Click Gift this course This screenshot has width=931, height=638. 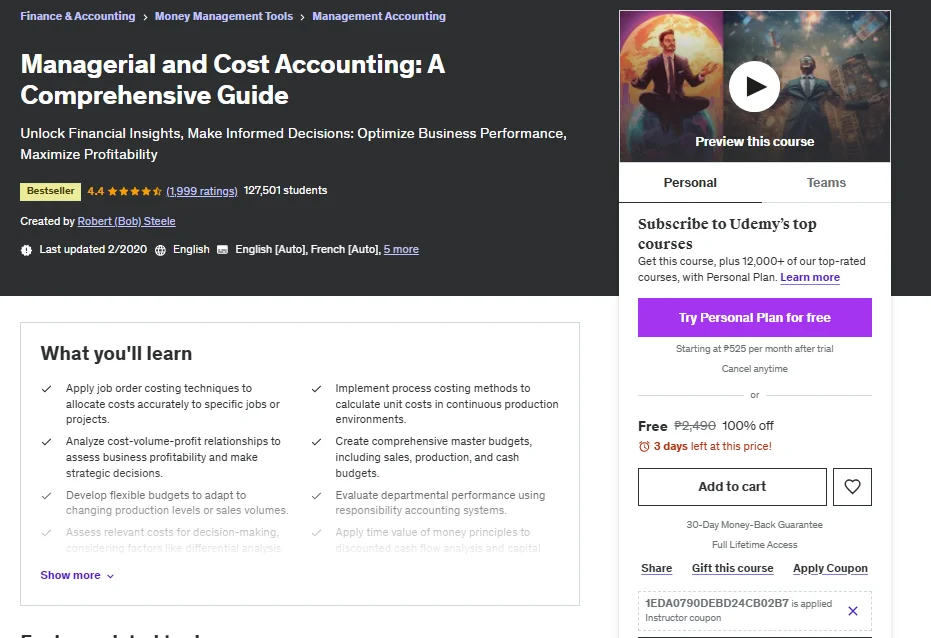point(732,568)
